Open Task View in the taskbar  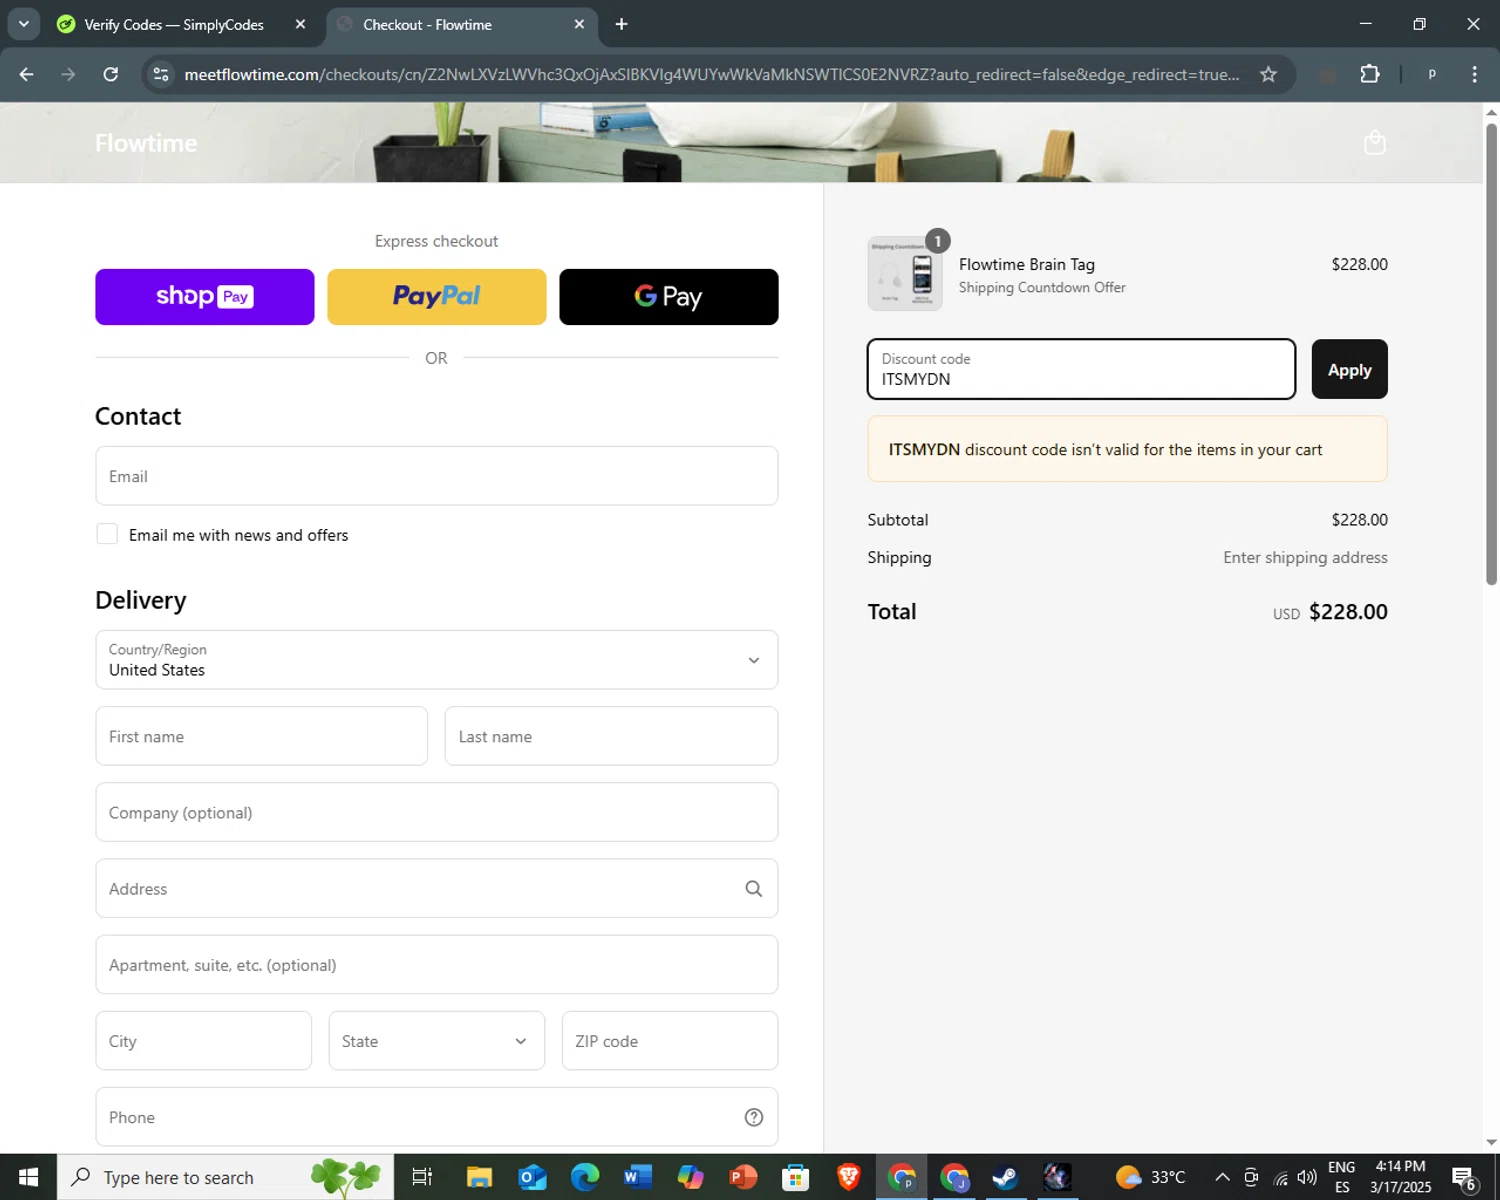click(422, 1177)
